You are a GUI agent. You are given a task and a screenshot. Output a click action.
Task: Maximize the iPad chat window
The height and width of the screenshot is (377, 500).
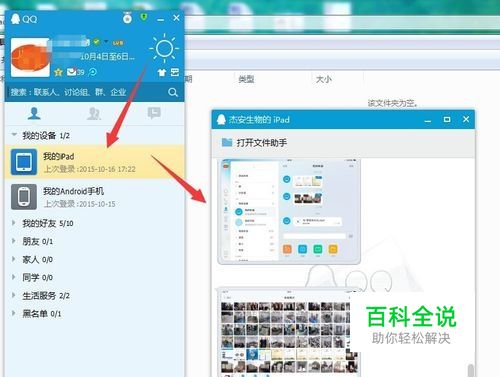[x=447, y=119]
